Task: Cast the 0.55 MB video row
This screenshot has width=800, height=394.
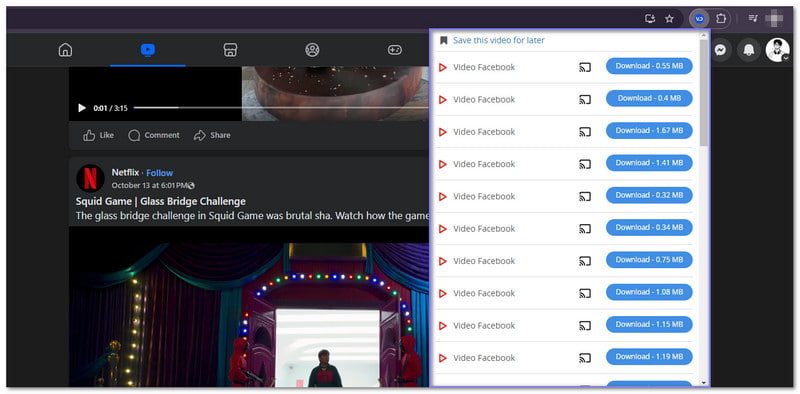Action: point(585,67)
